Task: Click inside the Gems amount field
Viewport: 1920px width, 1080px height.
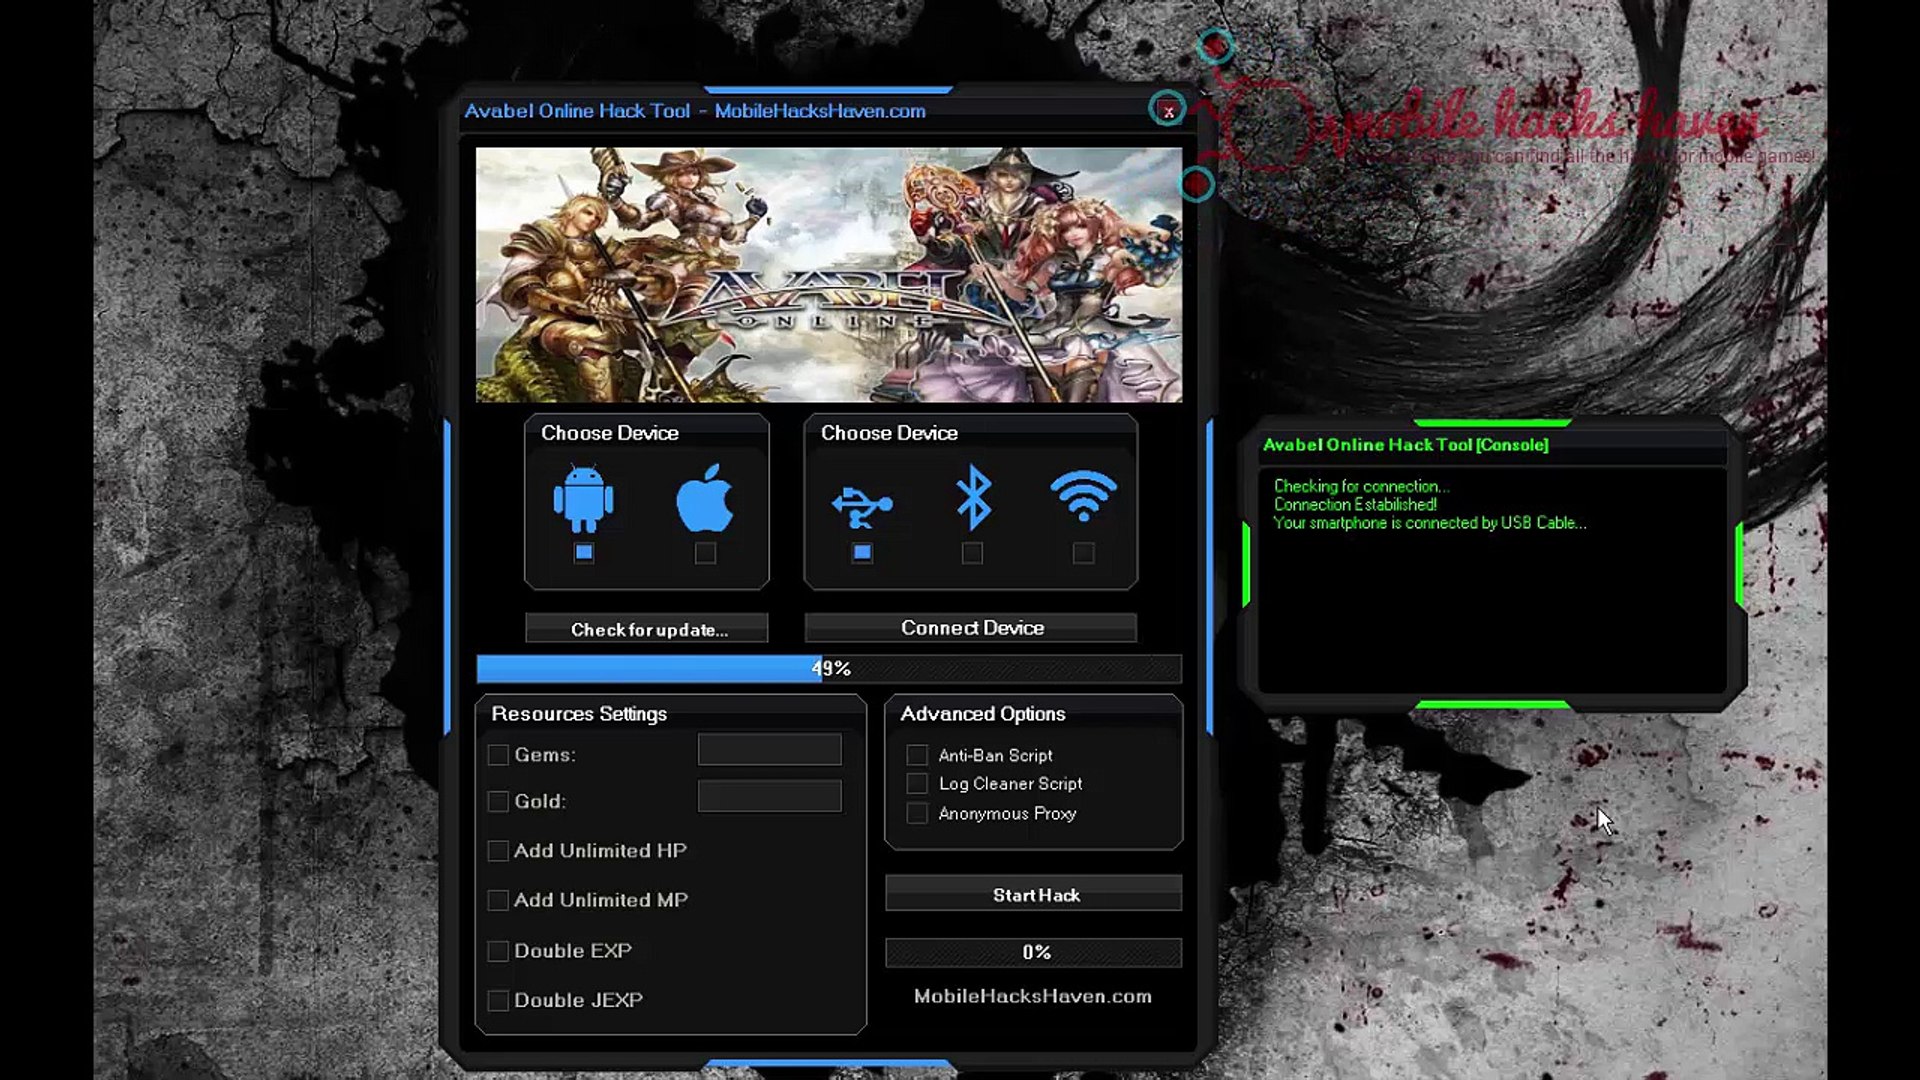Action: coord(769,749)
